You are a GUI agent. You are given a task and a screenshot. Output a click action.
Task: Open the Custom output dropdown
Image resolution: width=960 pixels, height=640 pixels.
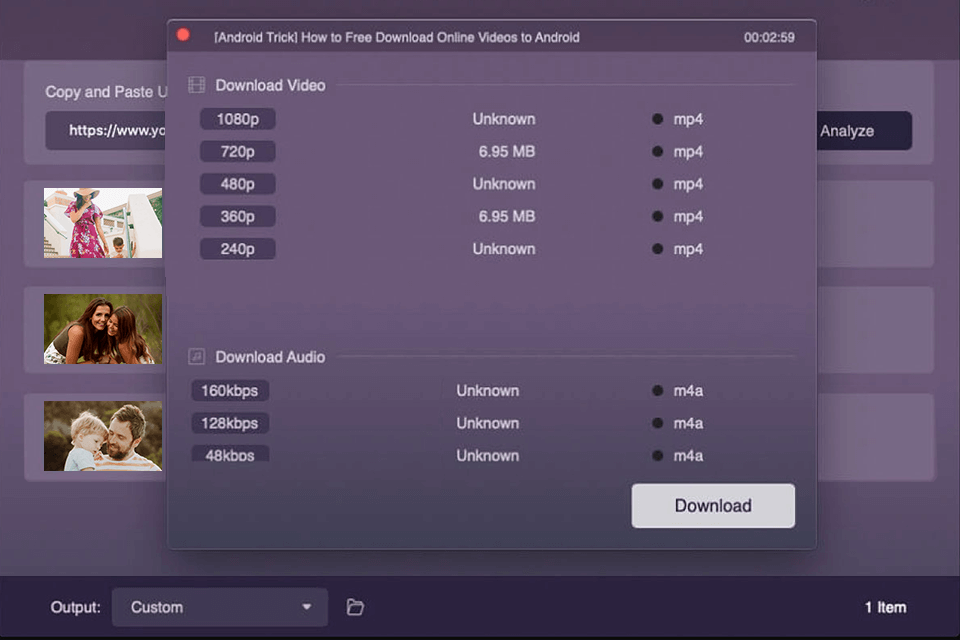(x=220, y=607)
